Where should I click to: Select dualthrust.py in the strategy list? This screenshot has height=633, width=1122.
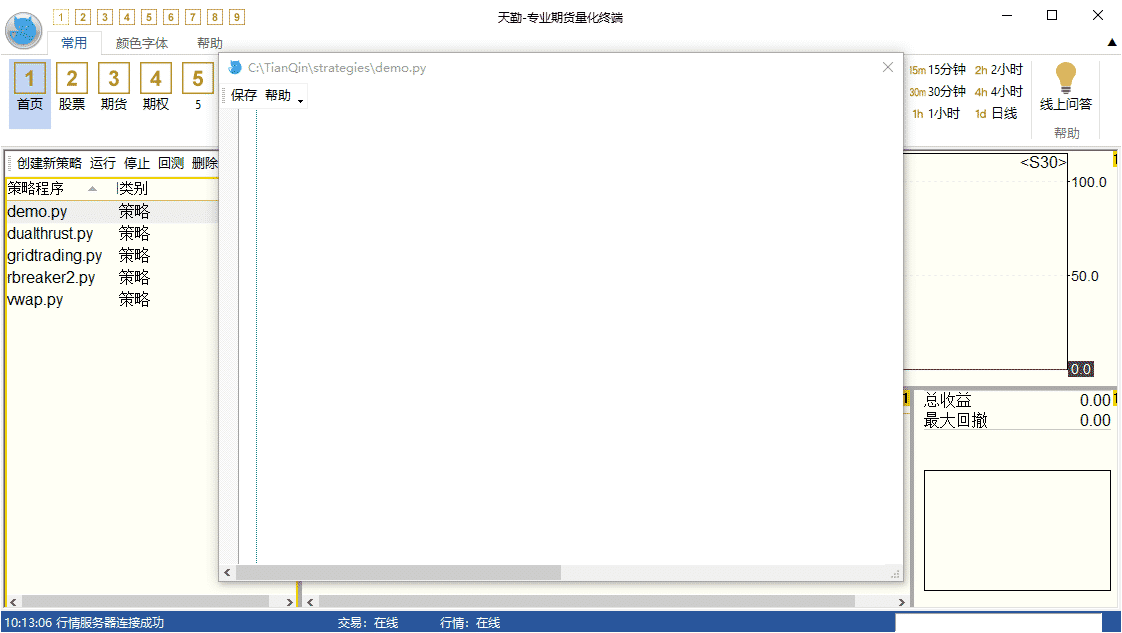click(x=50, y=234)
